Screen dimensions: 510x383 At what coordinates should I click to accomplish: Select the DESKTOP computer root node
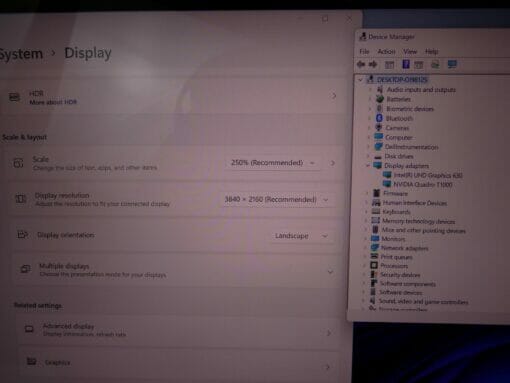click(402, 80)
